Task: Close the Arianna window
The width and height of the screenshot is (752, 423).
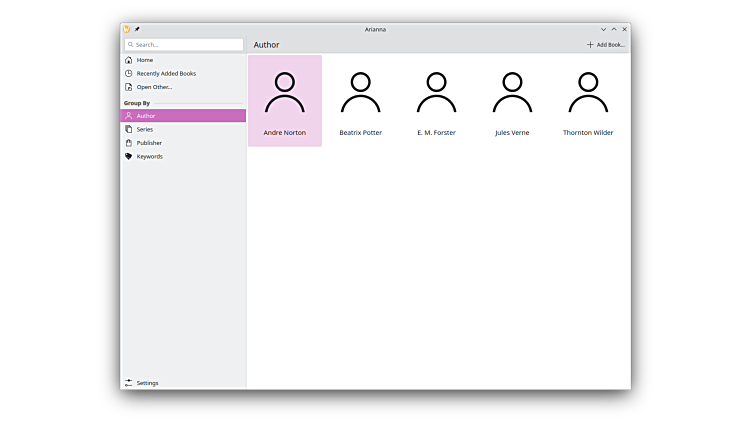Action: click(x=625, y=29)
